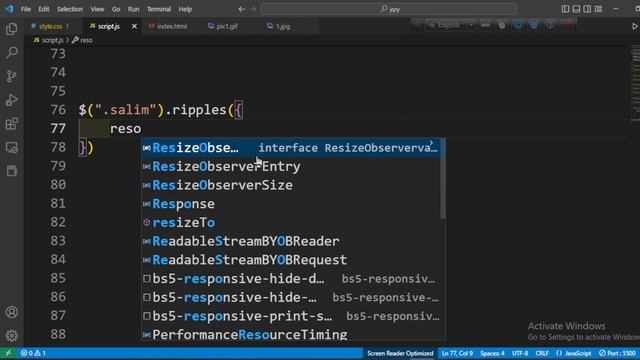Screen dimensions: 640x360
Task: Choose the ResizeObserverEntry suggestion
Action: point(291,167)
